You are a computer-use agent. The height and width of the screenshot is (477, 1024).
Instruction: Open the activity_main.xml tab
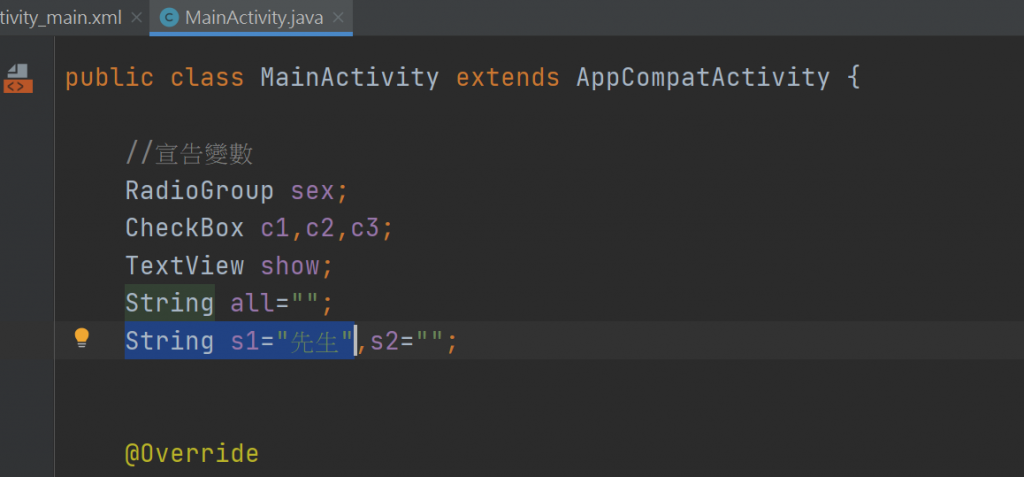click(60, 18)
